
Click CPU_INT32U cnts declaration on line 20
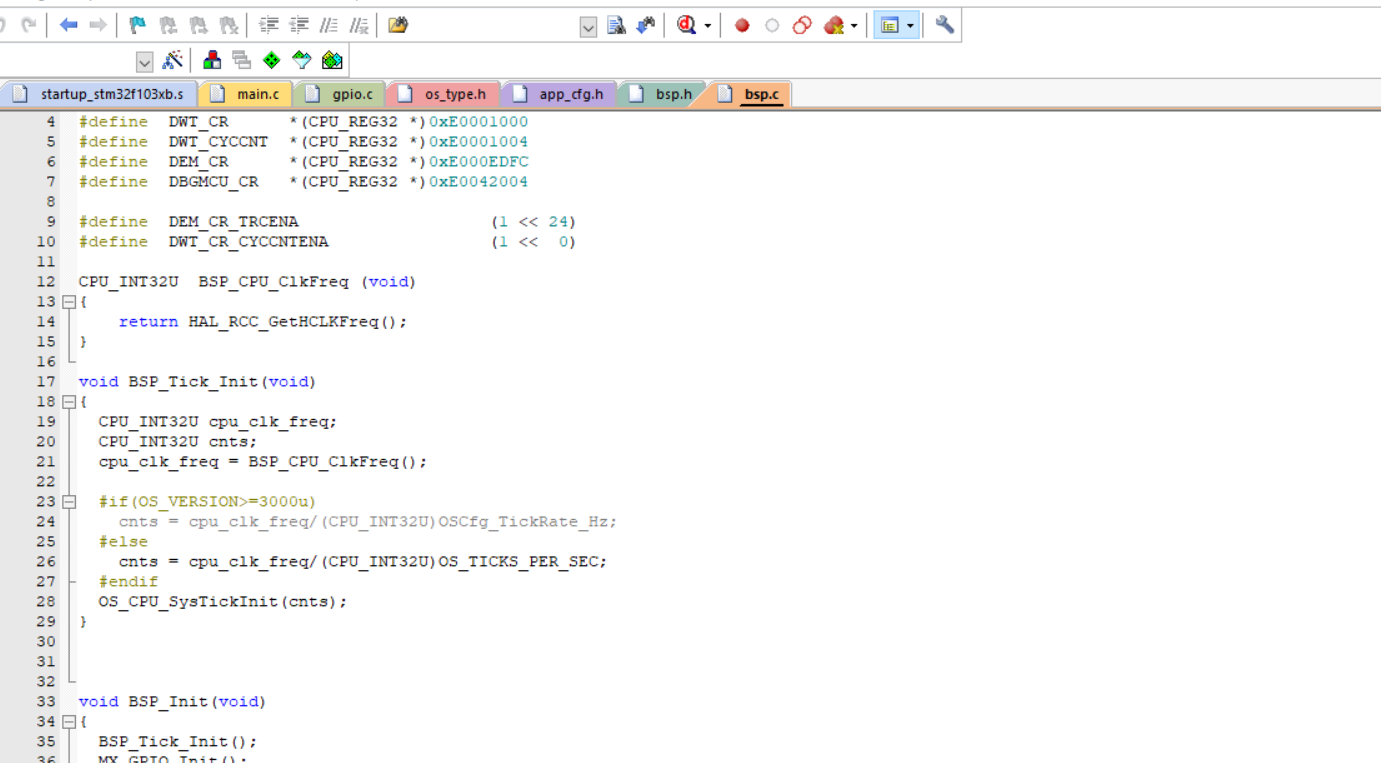click(177, 441)
